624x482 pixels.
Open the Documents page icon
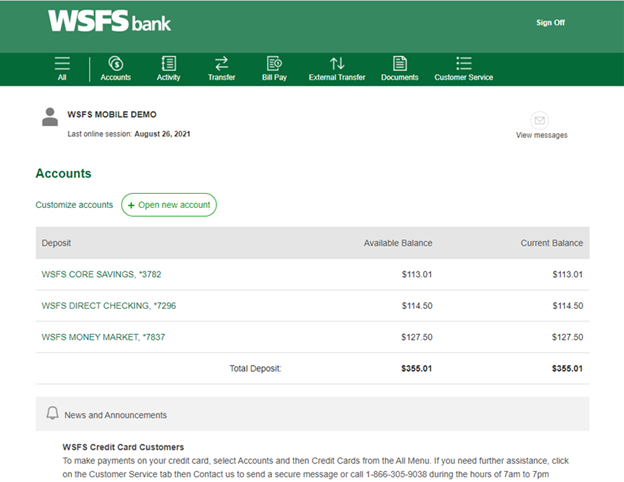click(x=400, y=63)
